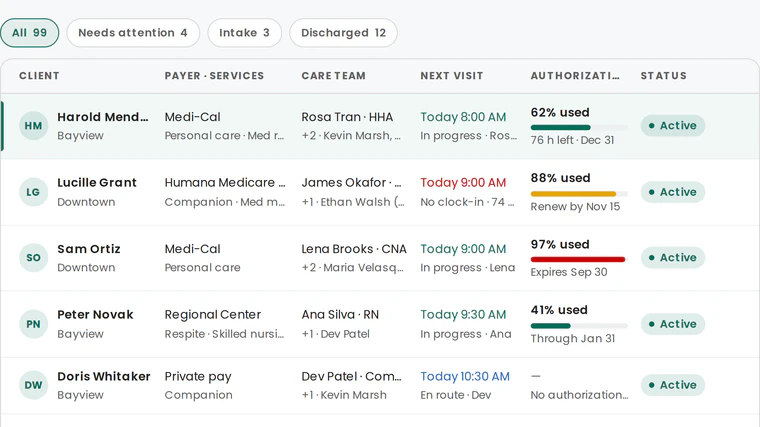Show the Discharged 12 clients

343,33
